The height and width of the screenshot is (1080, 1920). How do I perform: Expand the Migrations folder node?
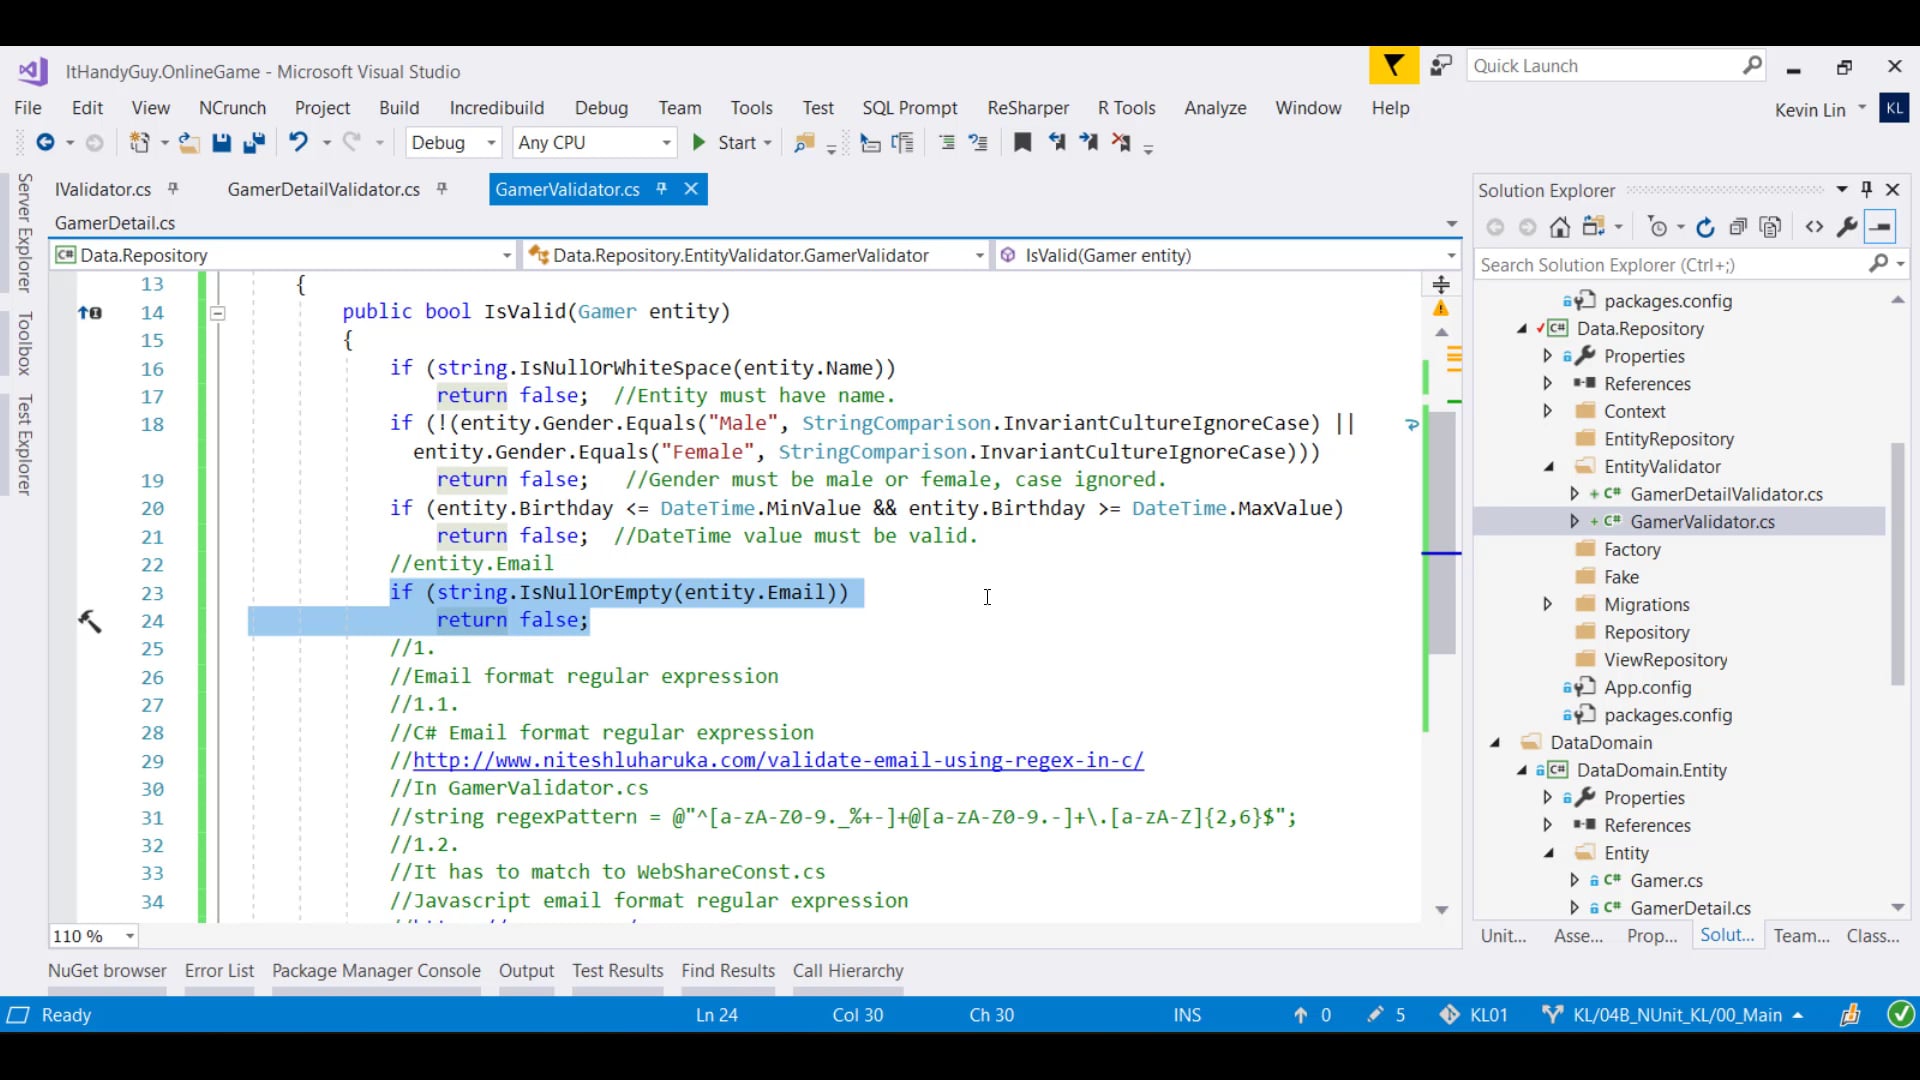[x=1547, y=604]
